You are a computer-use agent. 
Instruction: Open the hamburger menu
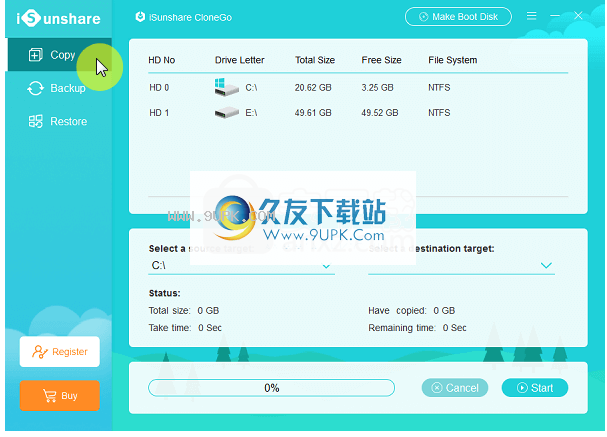[532, 16]
